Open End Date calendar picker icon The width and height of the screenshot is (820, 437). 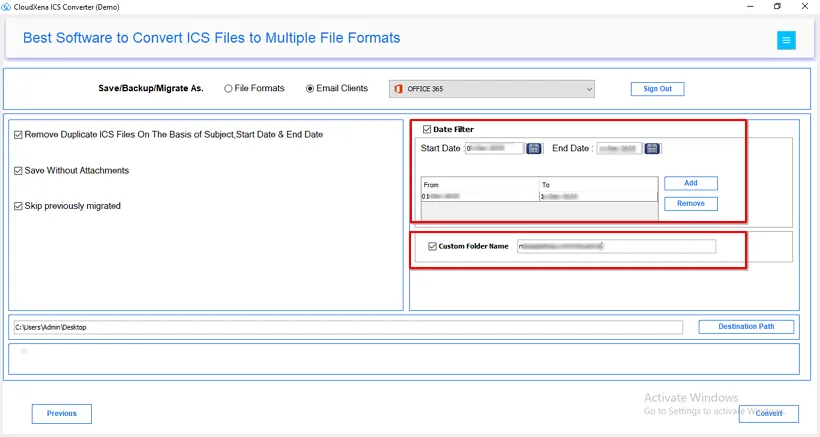click(652, 148)
